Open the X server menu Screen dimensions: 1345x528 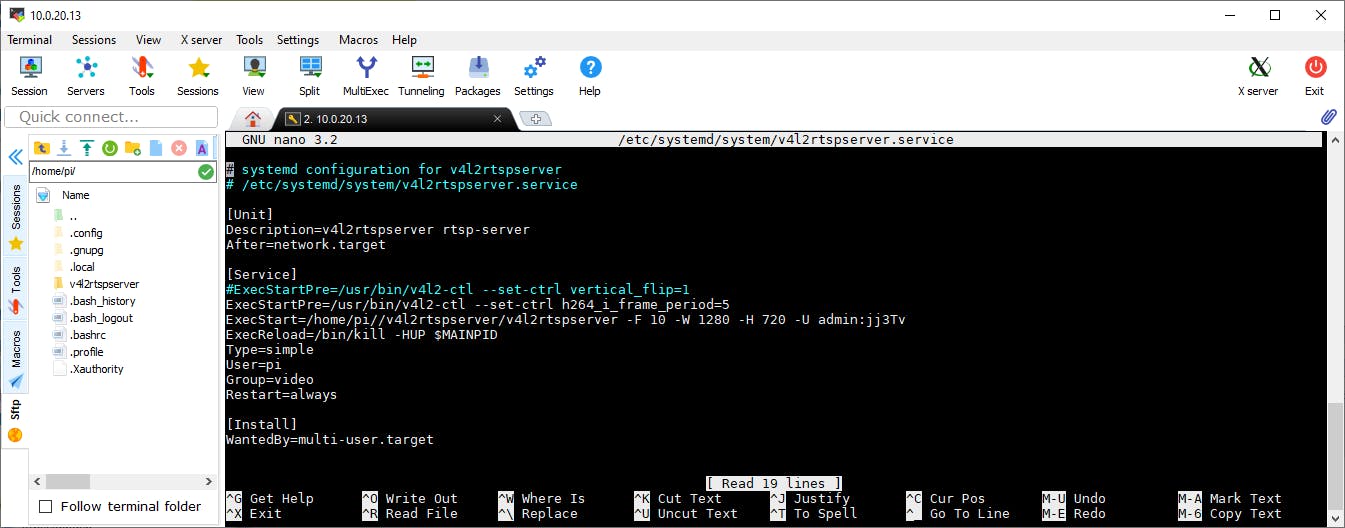pyautogui.click(x=201, y=40)
